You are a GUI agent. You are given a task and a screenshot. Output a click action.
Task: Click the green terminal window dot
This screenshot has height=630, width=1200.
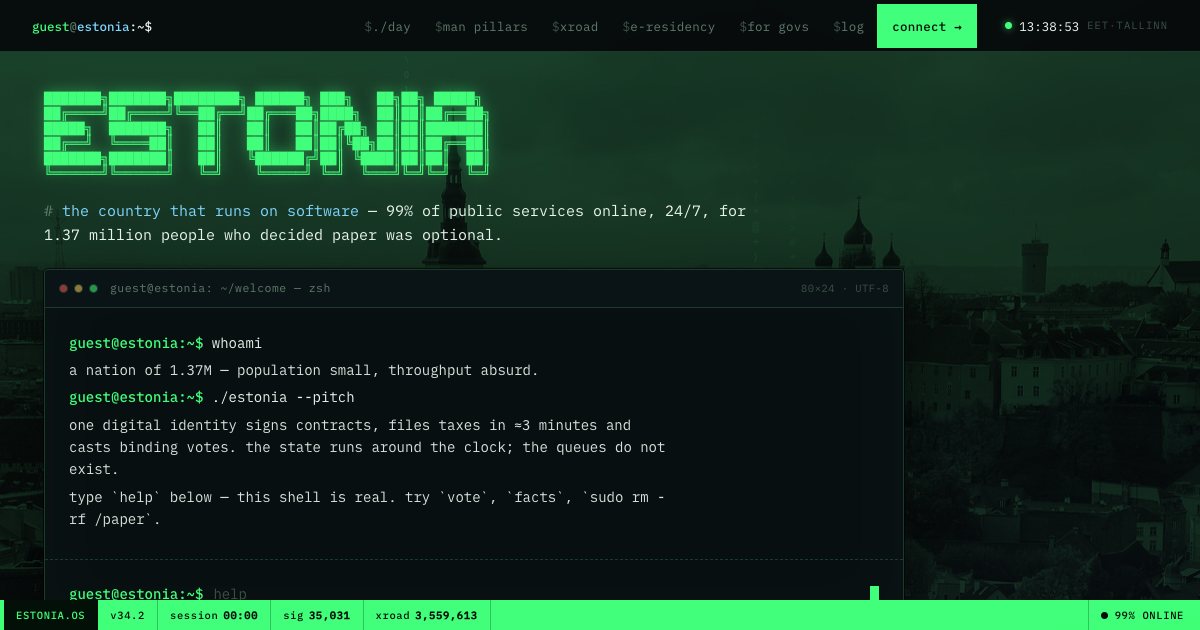pyautogui.click(x=94, y=288)
